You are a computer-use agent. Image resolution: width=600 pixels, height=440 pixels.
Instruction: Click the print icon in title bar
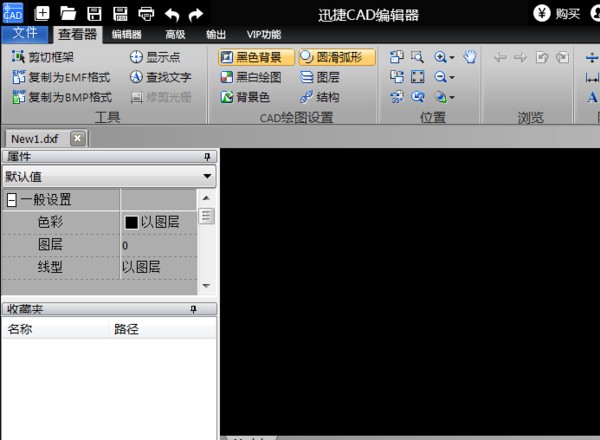pyautogui.click(x=146, y=14)
